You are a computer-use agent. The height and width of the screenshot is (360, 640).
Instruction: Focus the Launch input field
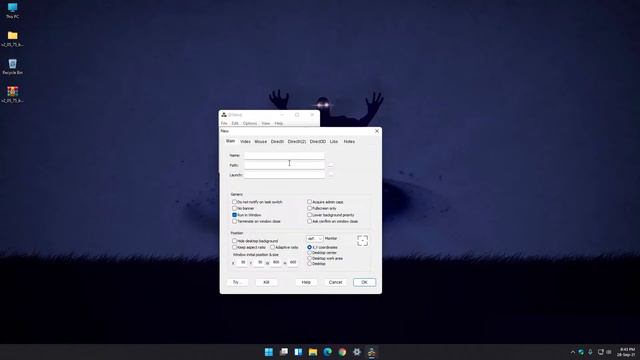(x=284, y=175)
